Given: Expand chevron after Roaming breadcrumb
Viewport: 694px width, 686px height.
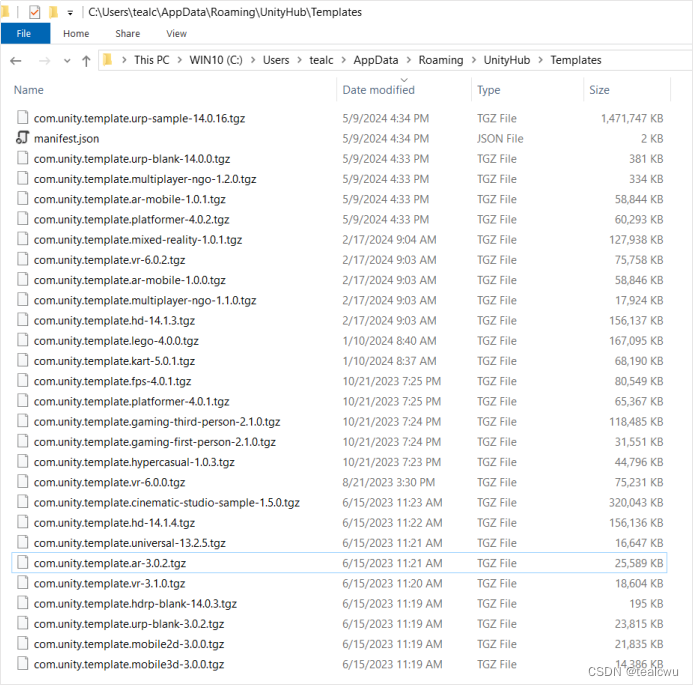Looking at the screenshot, I should (x=474, y=60).
